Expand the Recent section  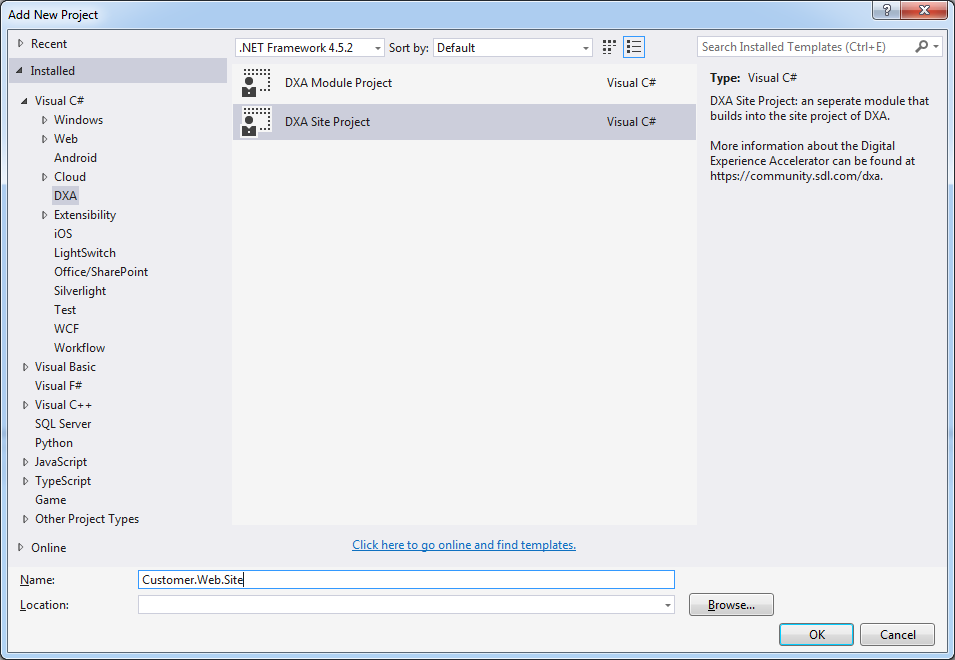click(21, 44)
